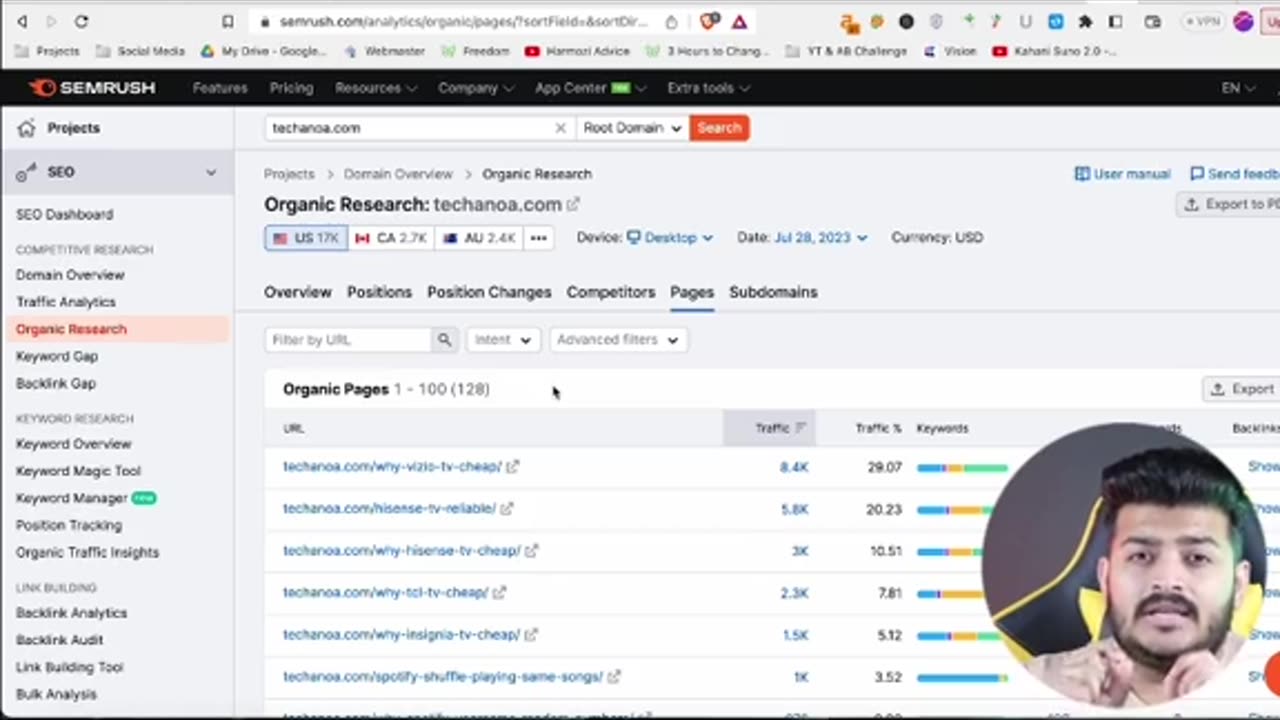Viewport: 1280px width, 720px height.
Task: Click the SEO key icon in sidebar
Action: point(26,172)
